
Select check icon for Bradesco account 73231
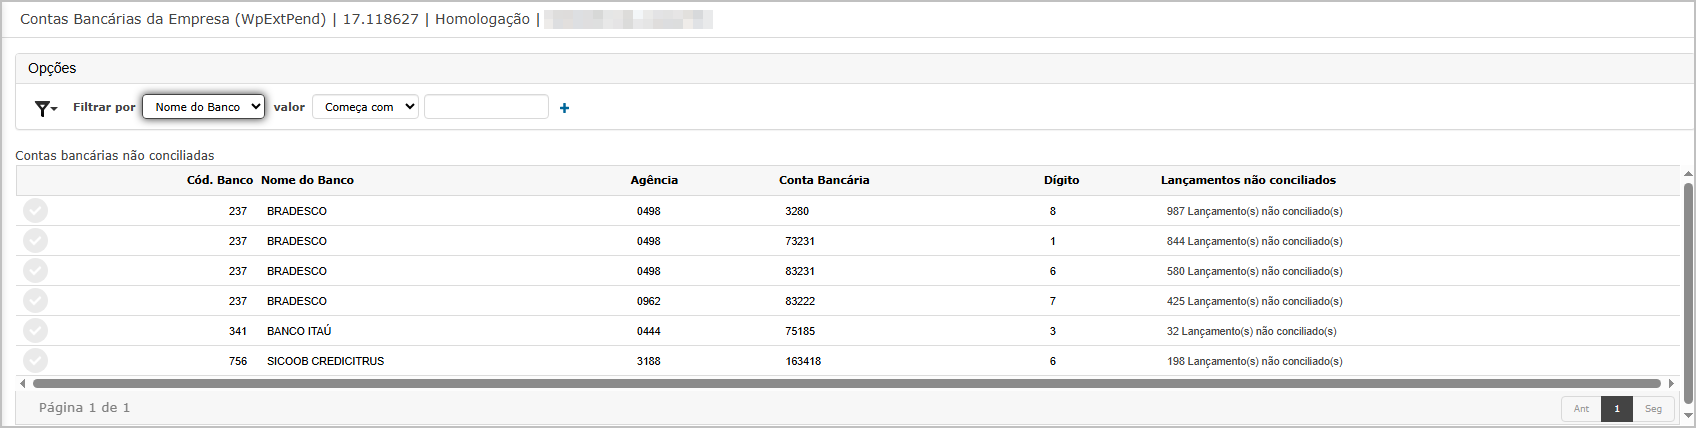pos(35,241)
